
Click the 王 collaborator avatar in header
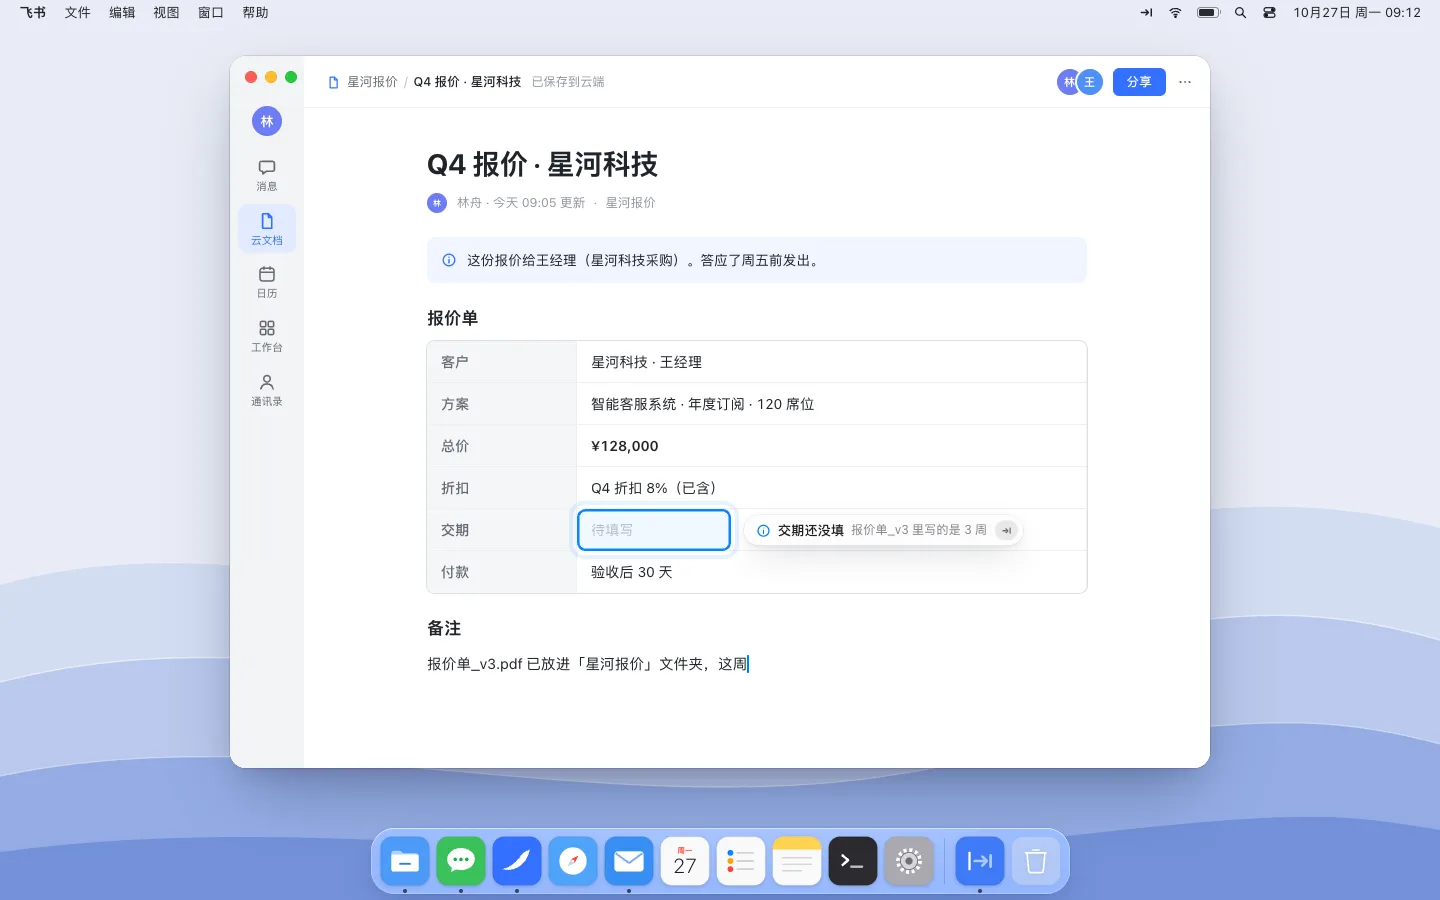[x=1090, y=82]
